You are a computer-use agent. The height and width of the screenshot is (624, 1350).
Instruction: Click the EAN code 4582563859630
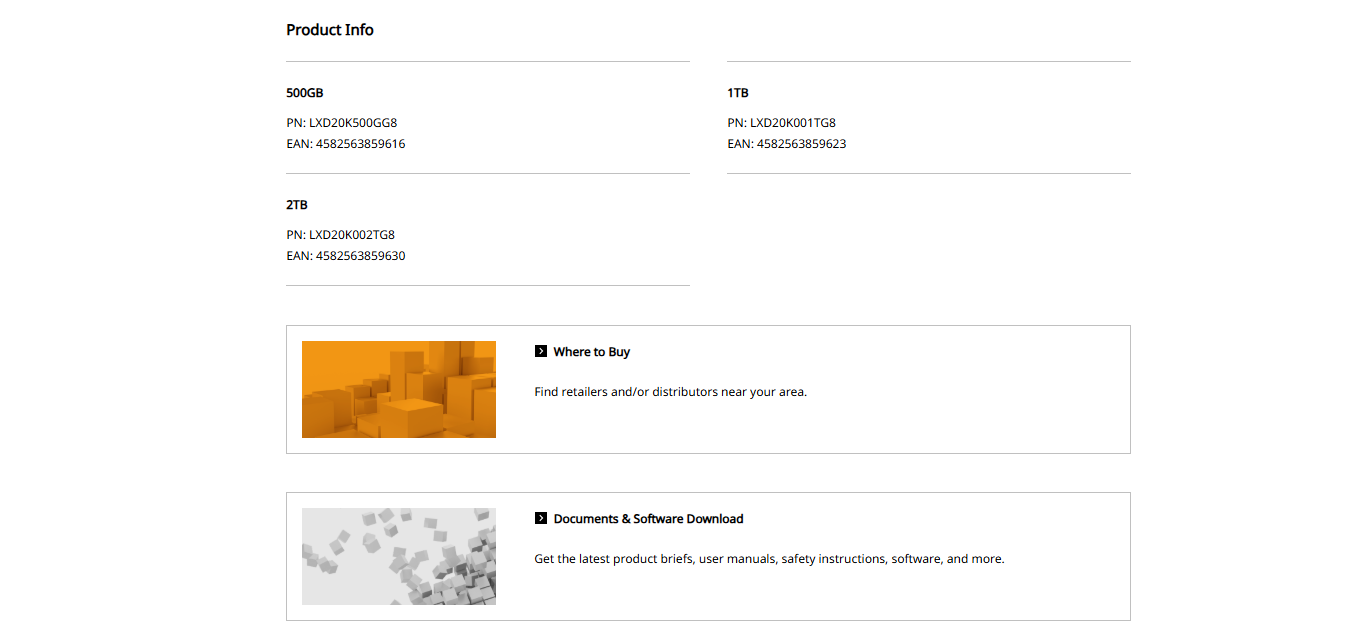point(360,256)
